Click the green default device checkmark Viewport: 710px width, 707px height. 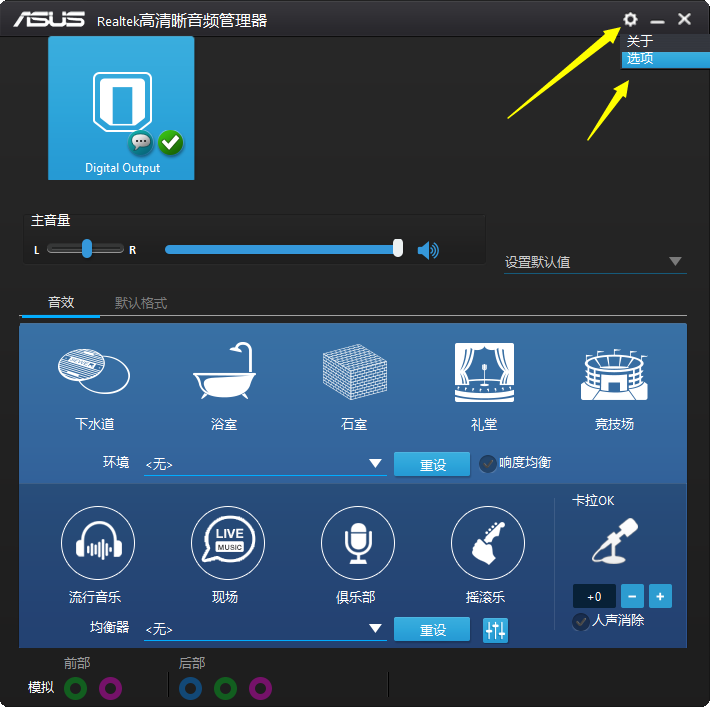coord(171,143)
